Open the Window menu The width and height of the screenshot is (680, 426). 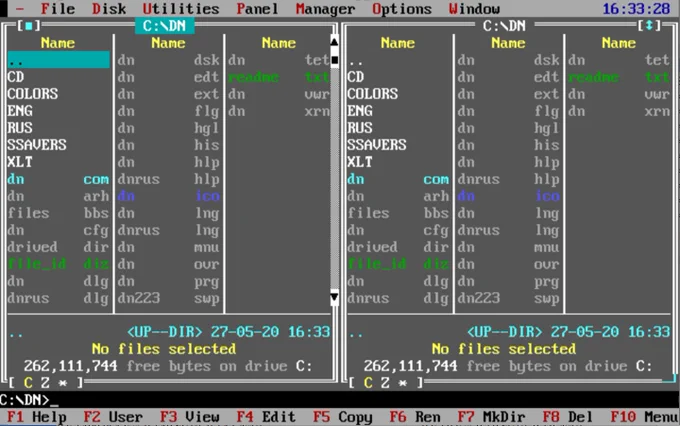(x=474, y=9)
